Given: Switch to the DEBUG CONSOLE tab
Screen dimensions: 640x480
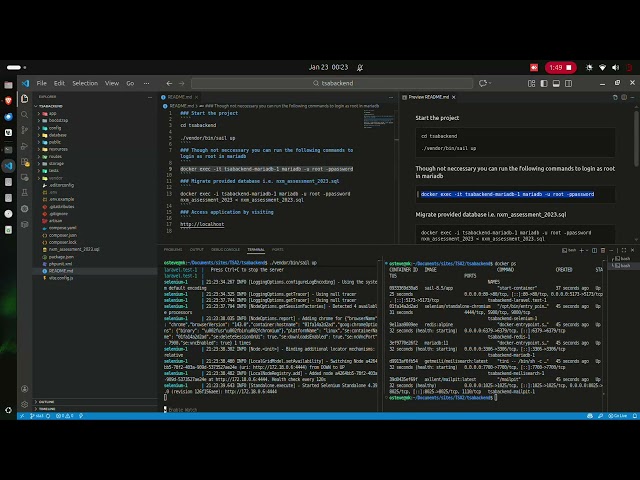Looking at the screenshot, I should (225, 249).
